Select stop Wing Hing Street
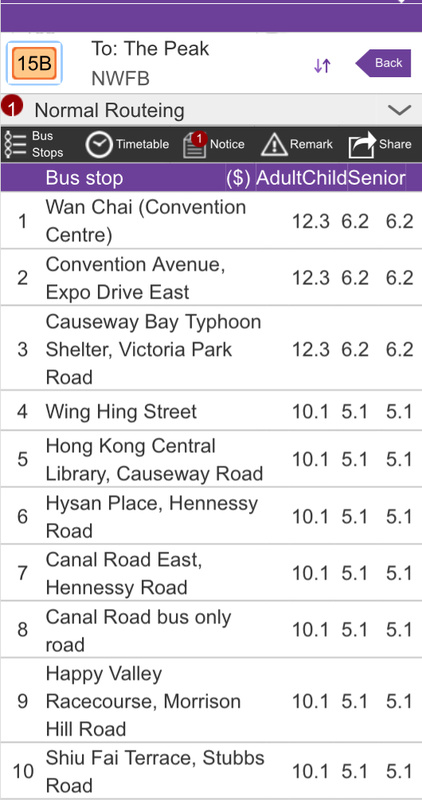 coord(211,411)
